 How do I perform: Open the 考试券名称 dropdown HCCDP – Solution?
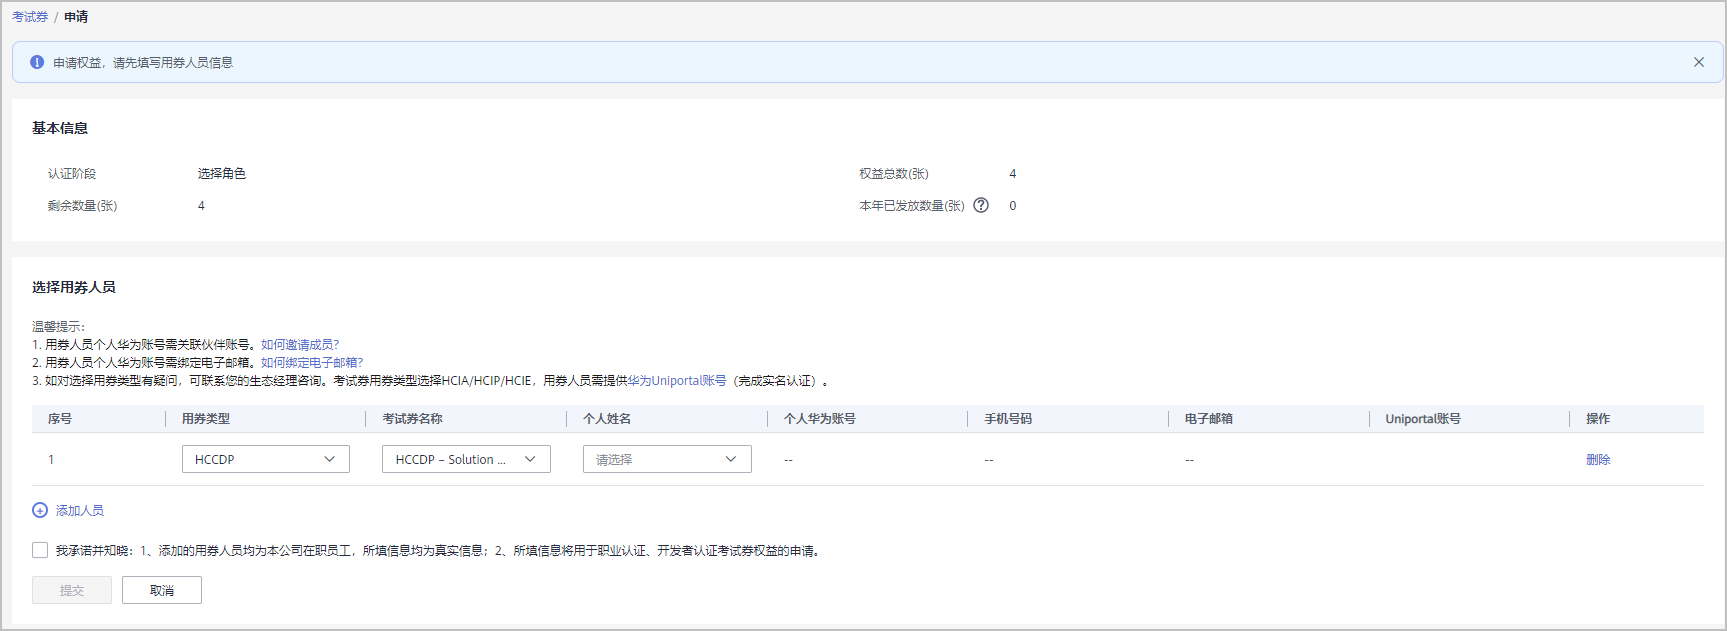coord(466,459)
